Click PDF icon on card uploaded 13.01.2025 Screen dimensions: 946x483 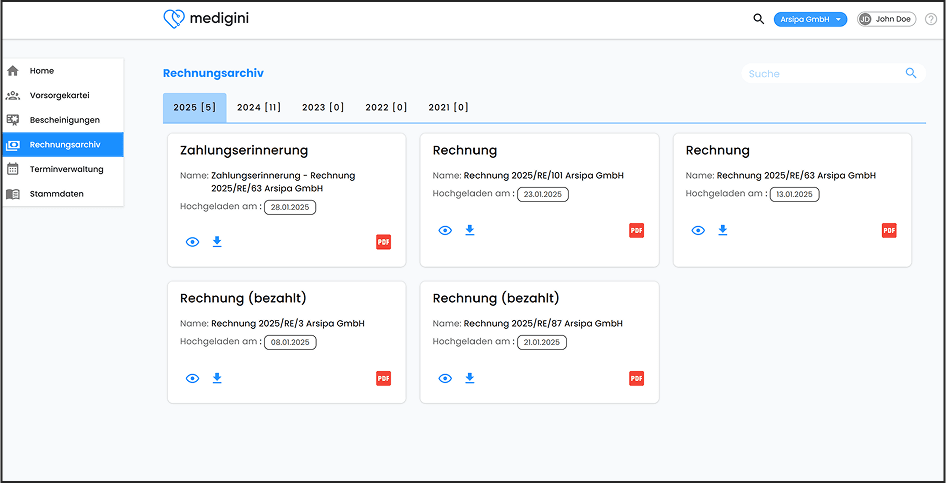tap(889, 230)
